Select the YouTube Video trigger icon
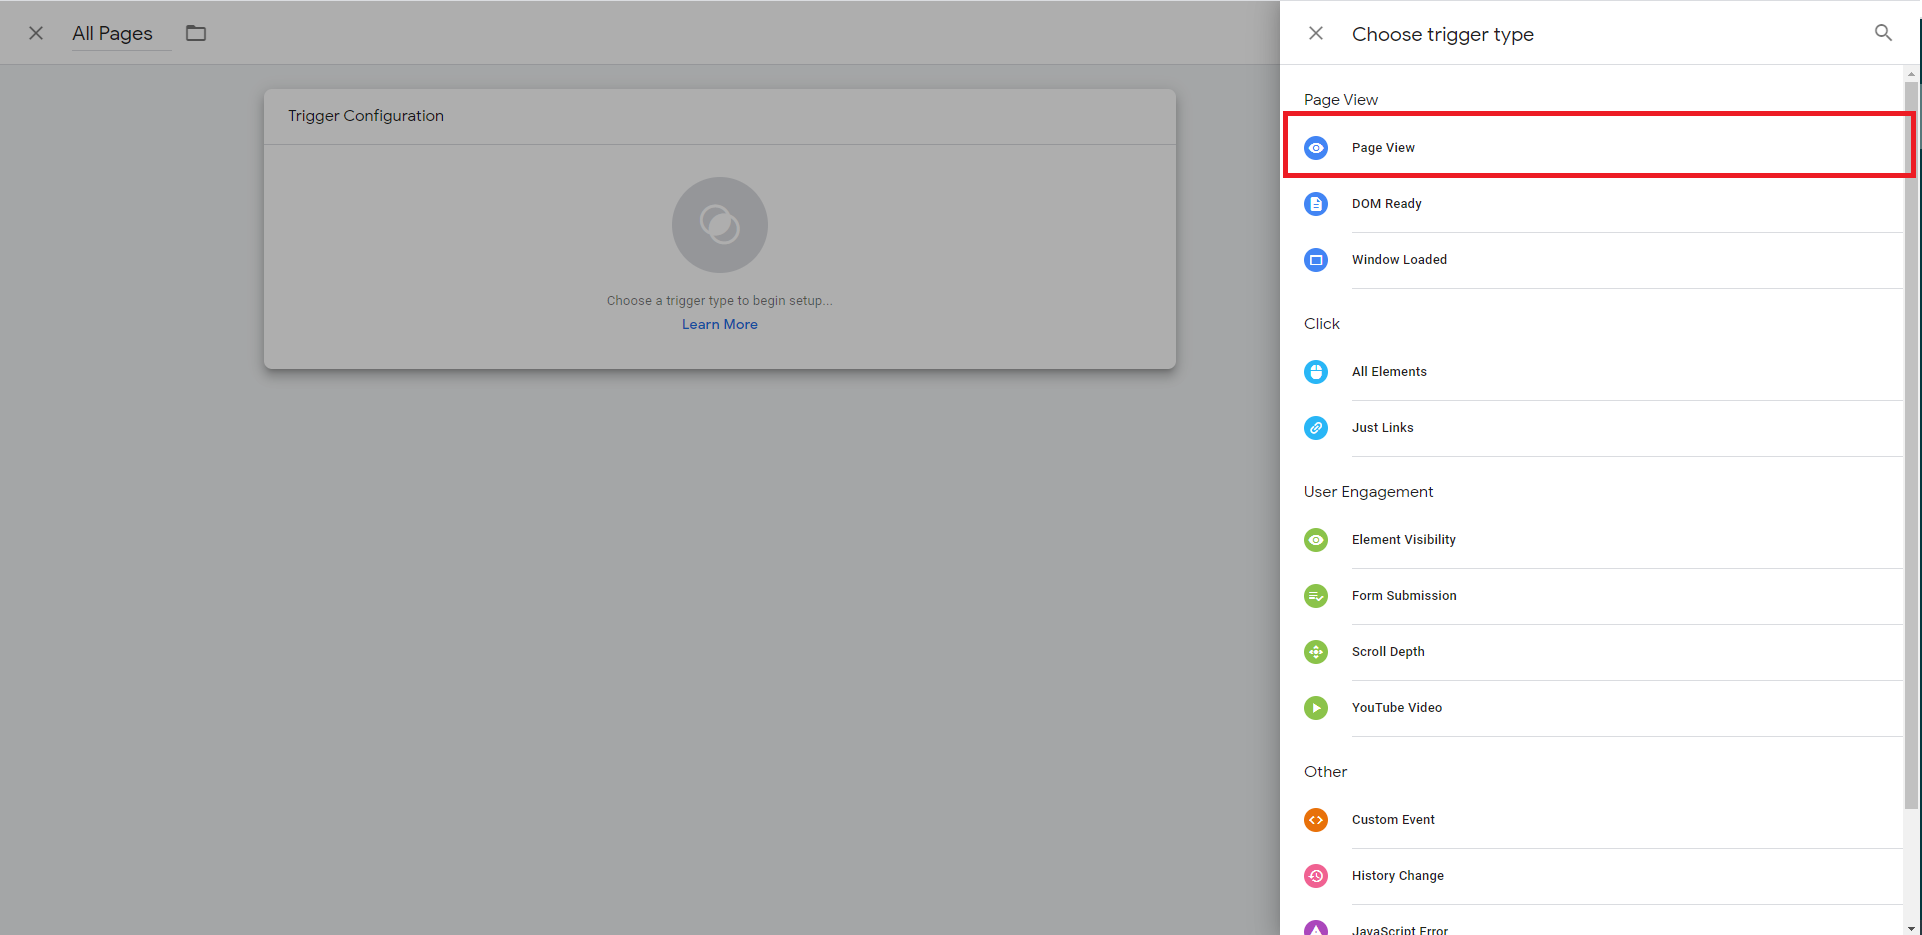Viewport: 1922px width, 935px height. click(x=1315, y=707)
